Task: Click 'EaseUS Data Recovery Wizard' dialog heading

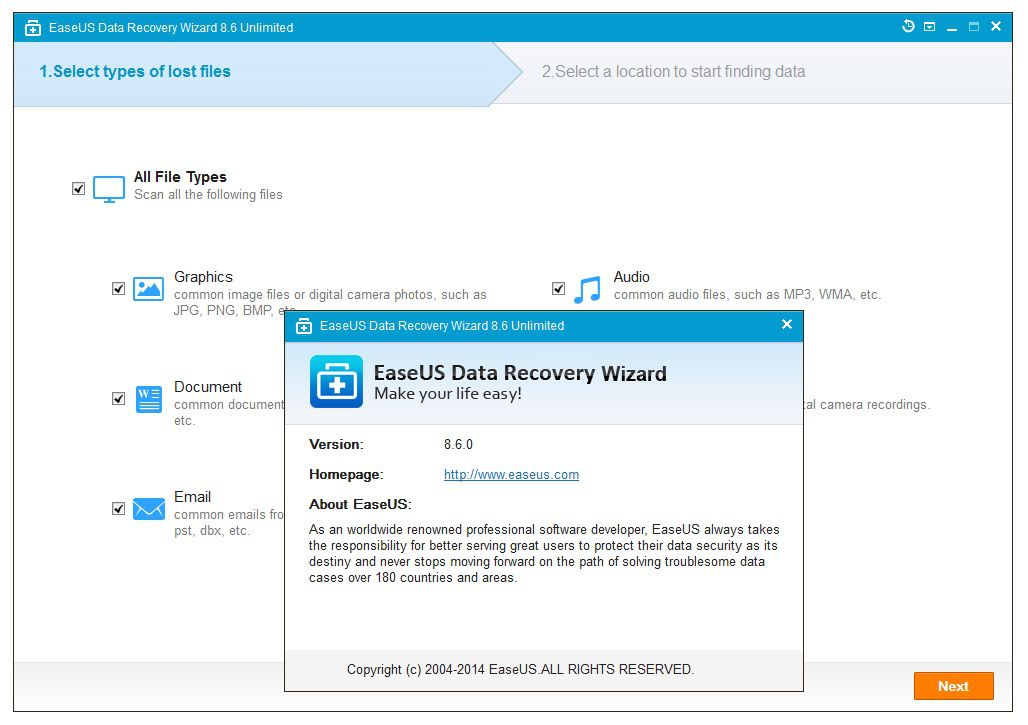Action: pos(520,372)
